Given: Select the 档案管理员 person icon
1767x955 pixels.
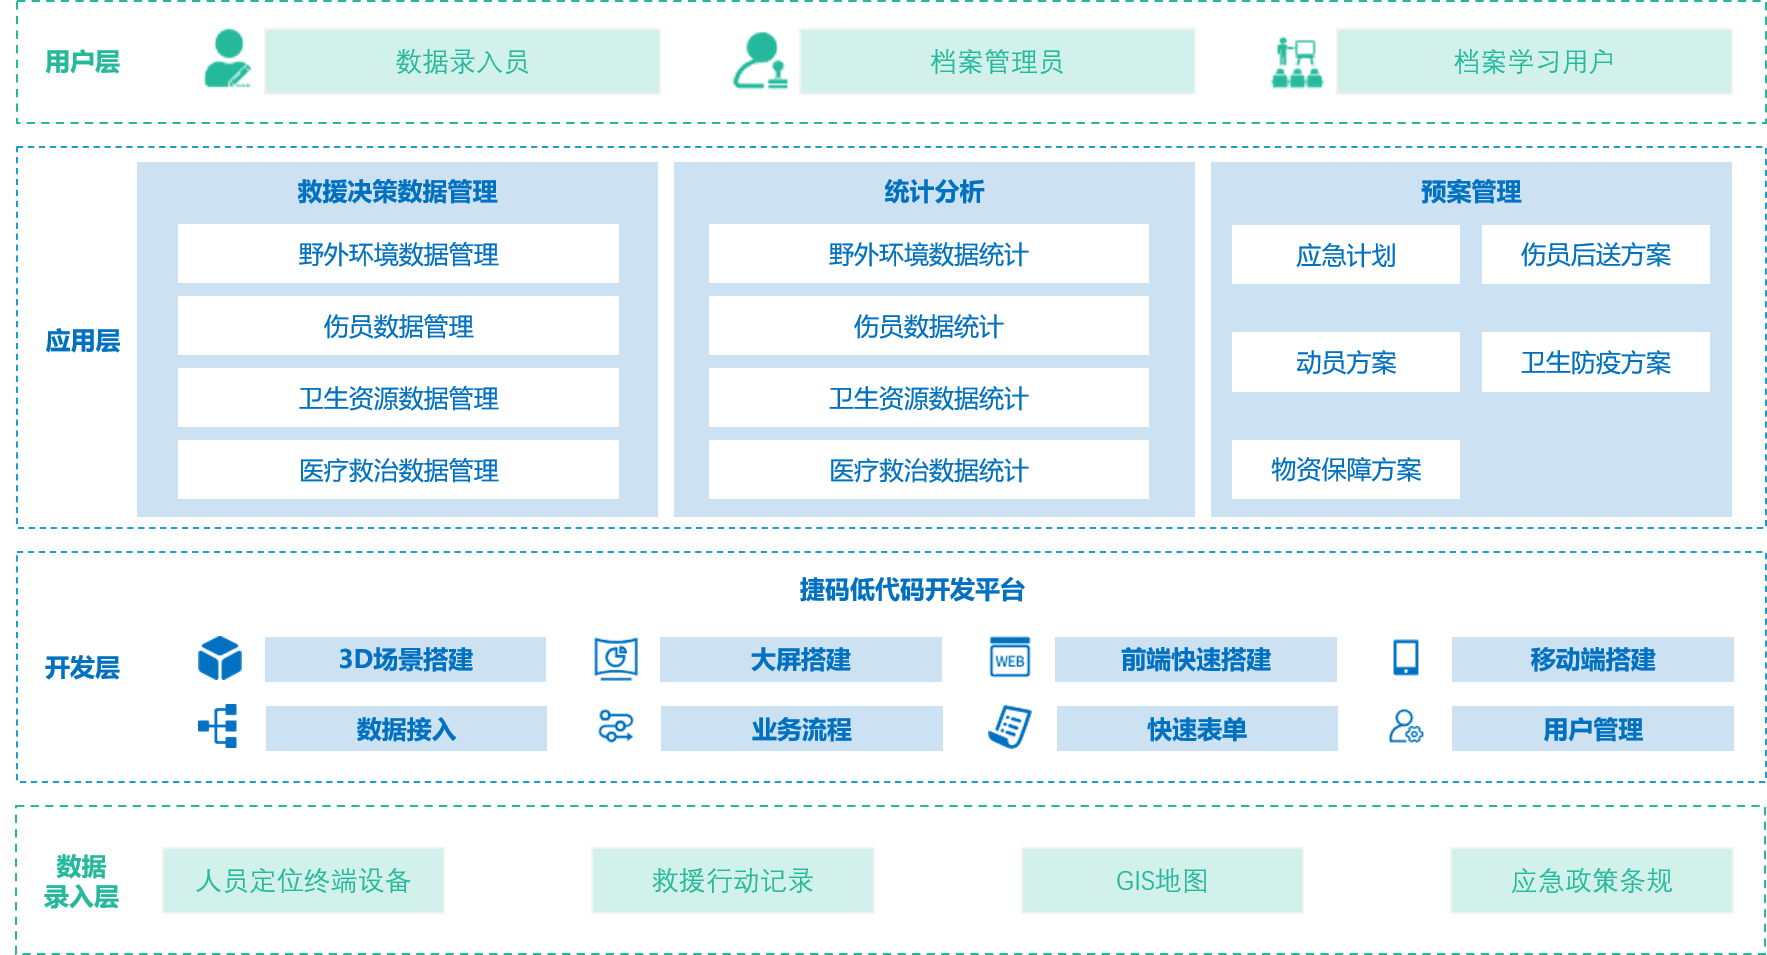Looking at the screenshot, I should click(763, 60).
